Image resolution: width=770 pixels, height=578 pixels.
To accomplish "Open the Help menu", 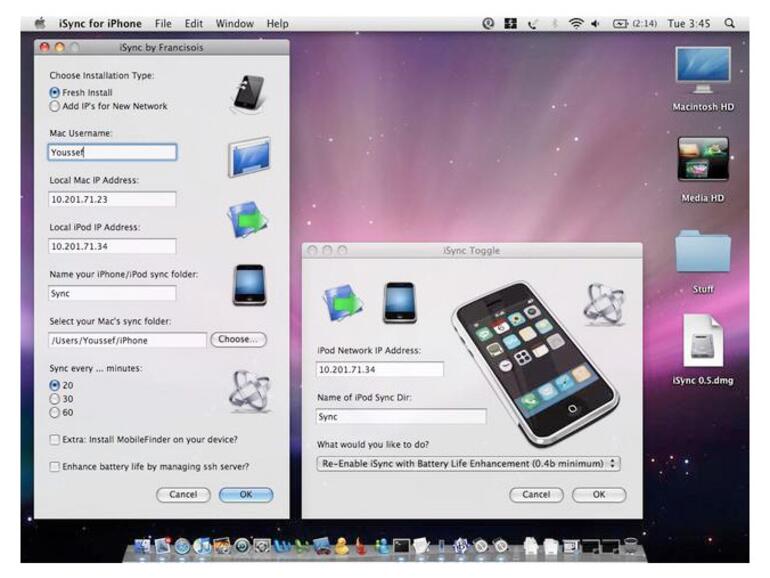I will pos(277,24).
